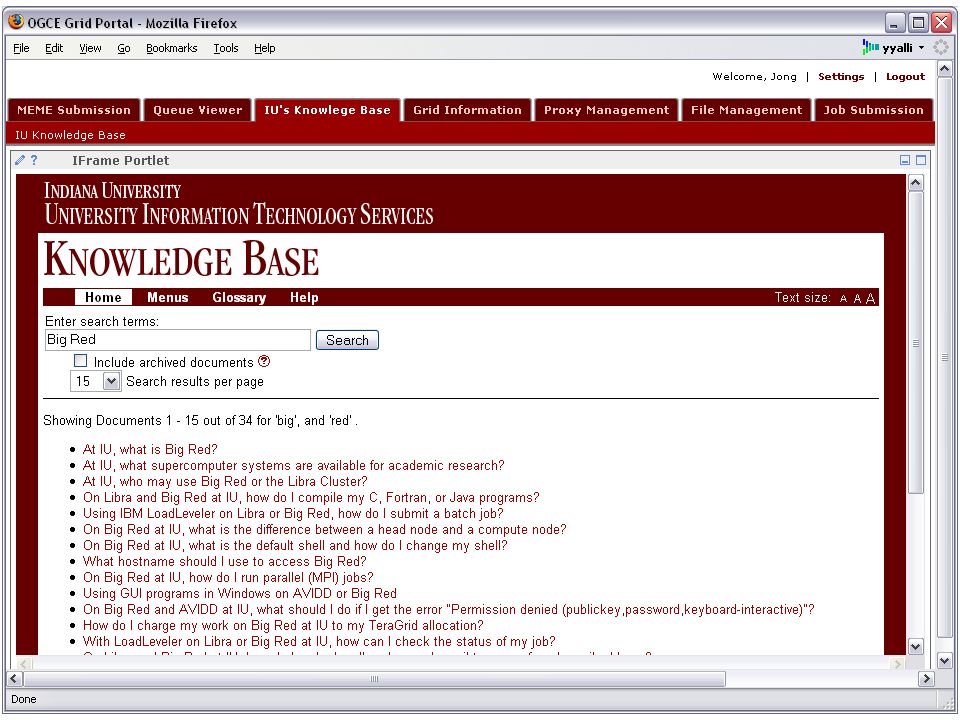Screen dimensions: 960x720
Task: Open the Glossary page
Action: pyautogui.click(x=239, y=297)
